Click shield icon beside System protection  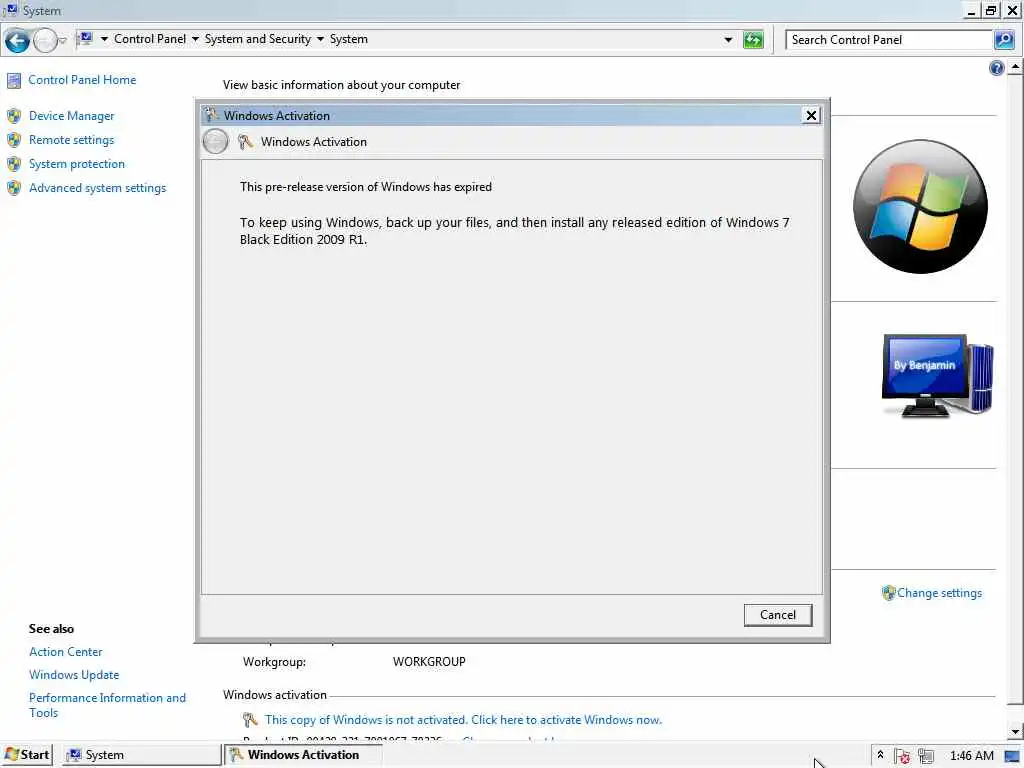[x=14, y=165]
